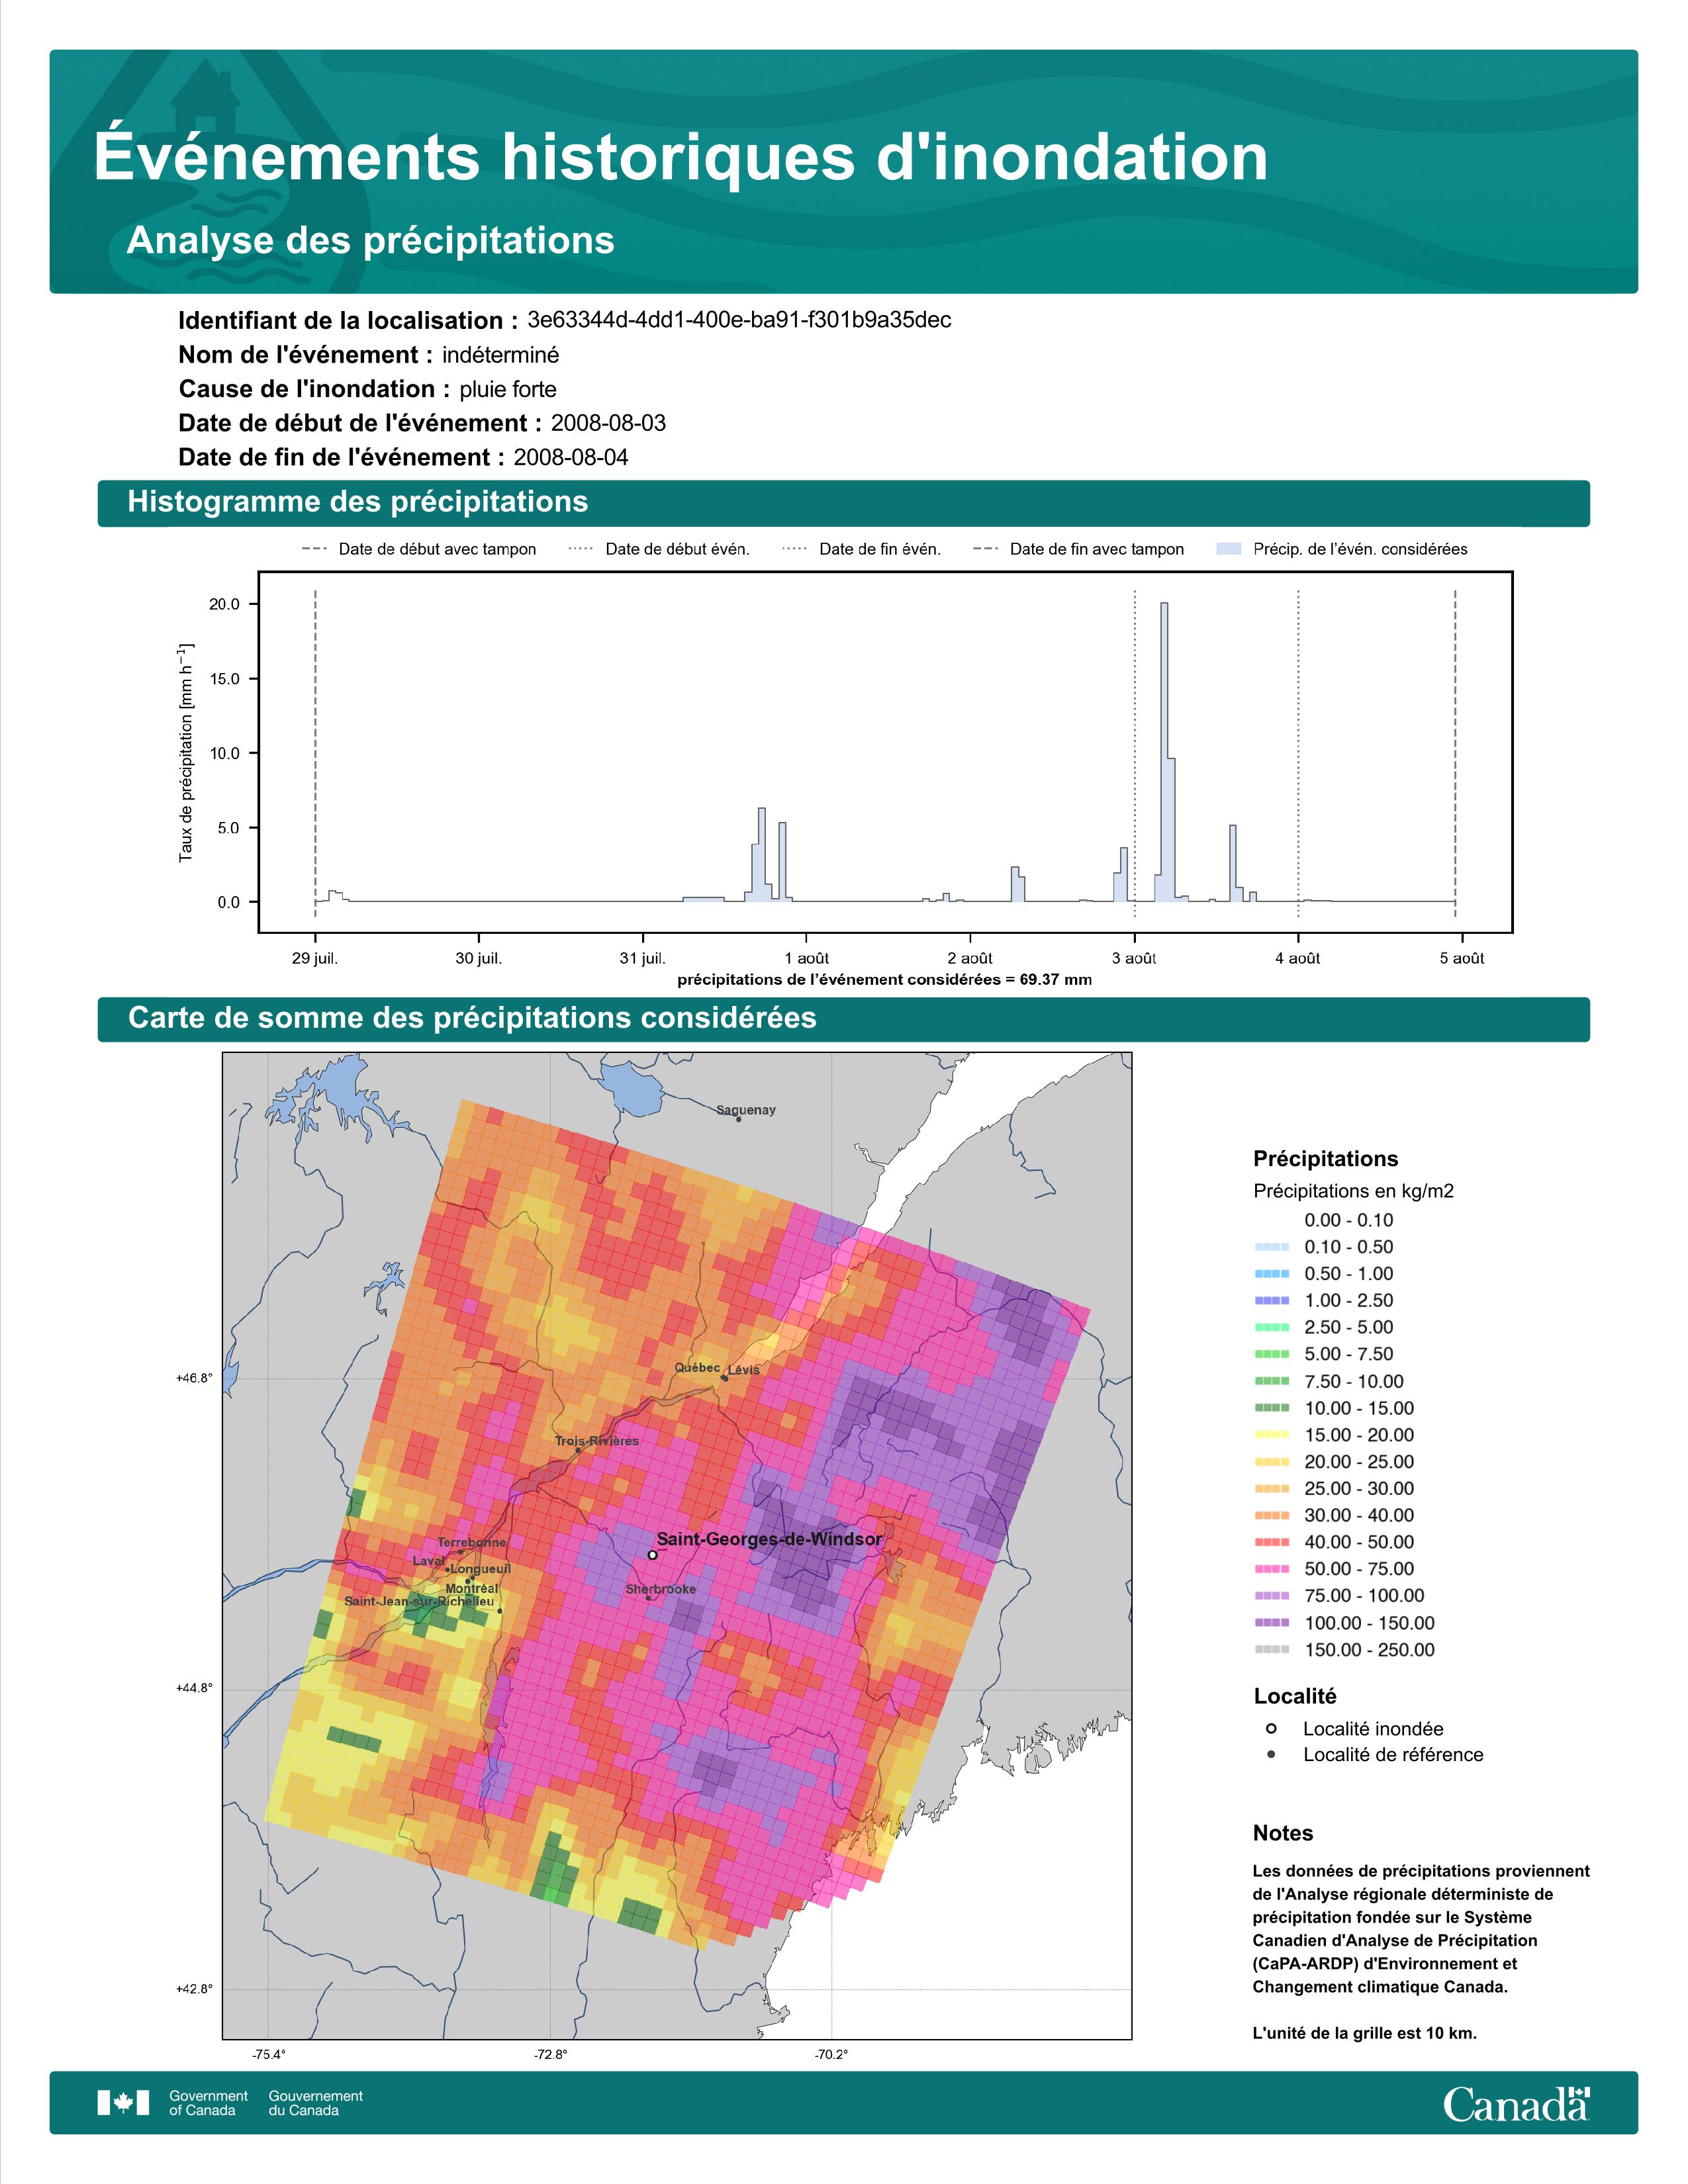Click the Analyse des précipitations subtitle
The width and height of the screenshot is (1688, 2184).
pos(370,241)
